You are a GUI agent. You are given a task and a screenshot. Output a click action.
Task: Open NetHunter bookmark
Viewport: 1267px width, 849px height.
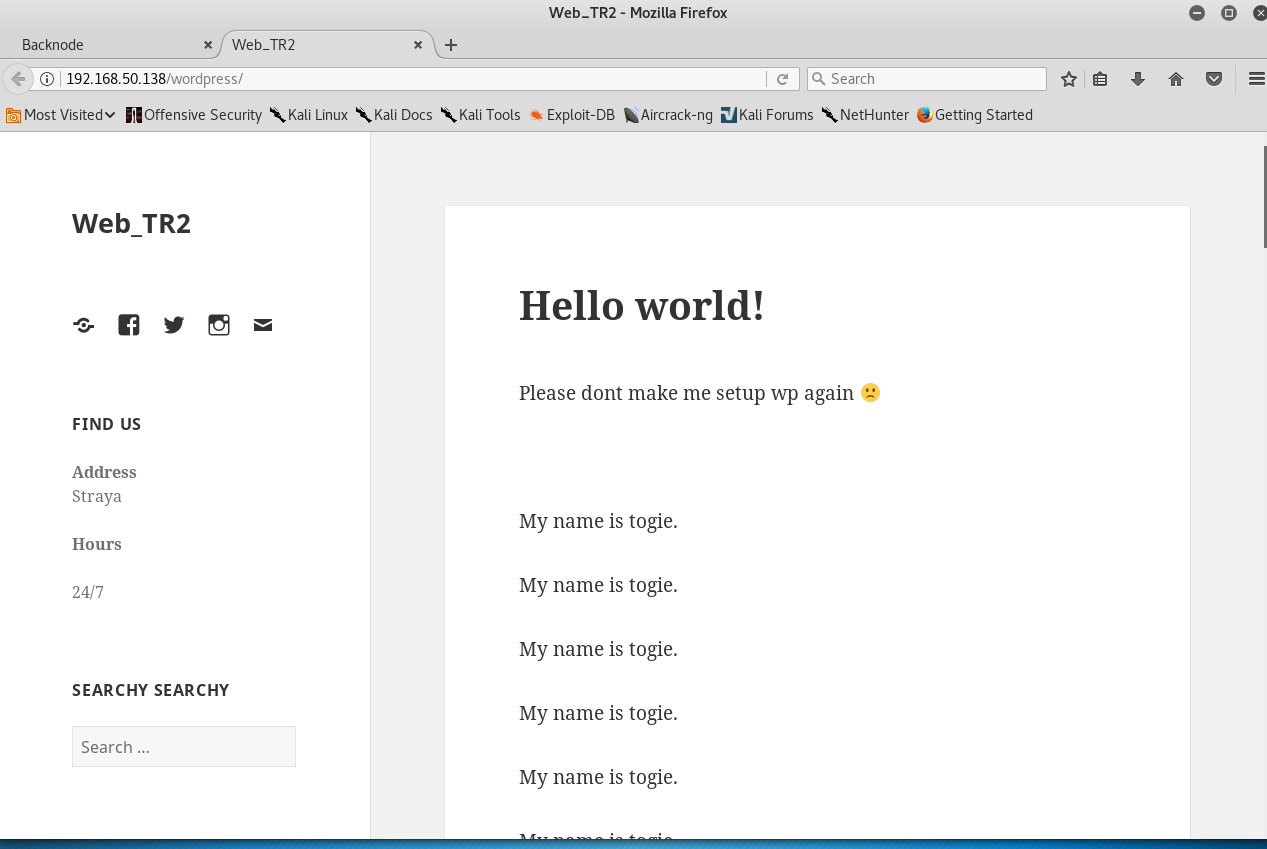865,115
